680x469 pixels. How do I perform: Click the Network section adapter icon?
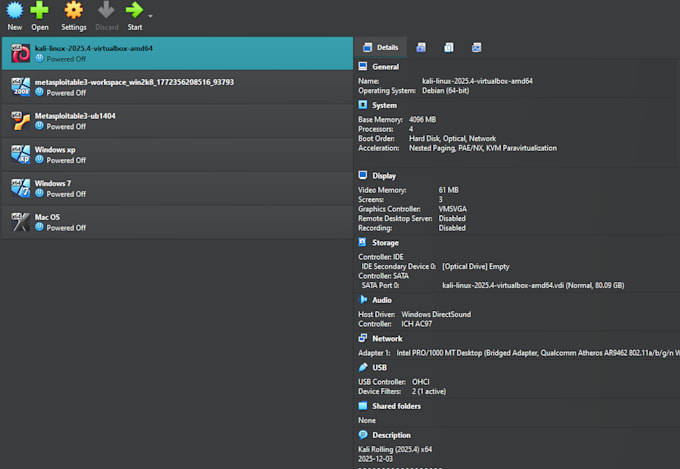[363, 338]
